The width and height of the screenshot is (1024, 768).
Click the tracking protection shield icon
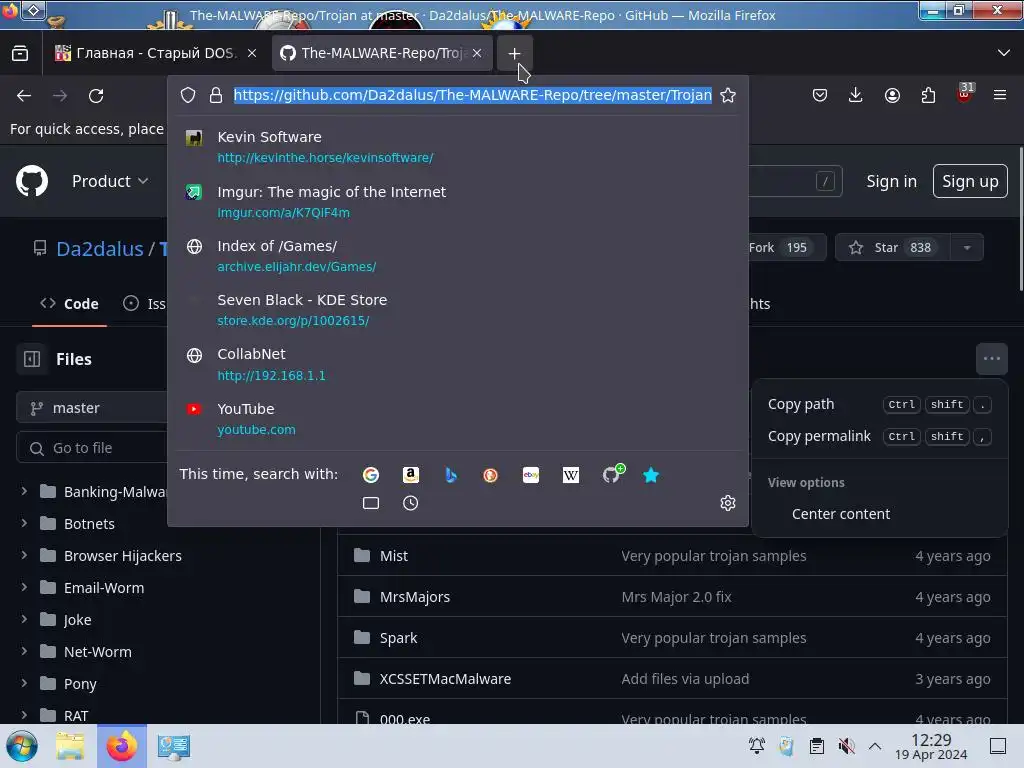[x=188, y=95]
